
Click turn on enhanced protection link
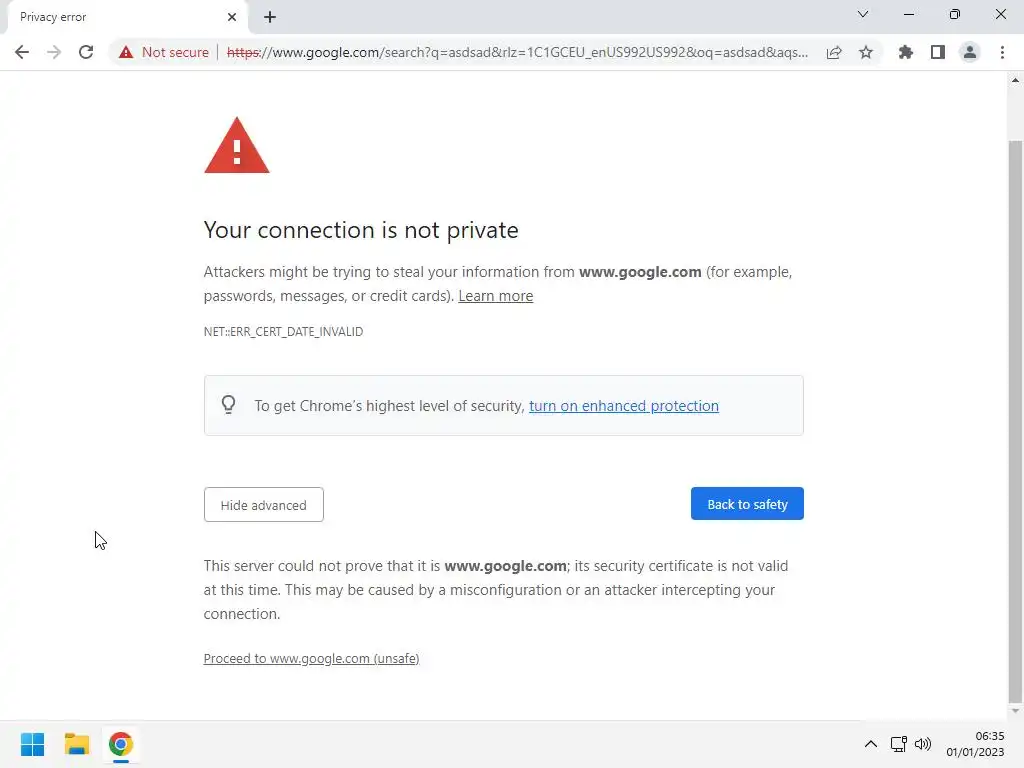tap(623, 406)
